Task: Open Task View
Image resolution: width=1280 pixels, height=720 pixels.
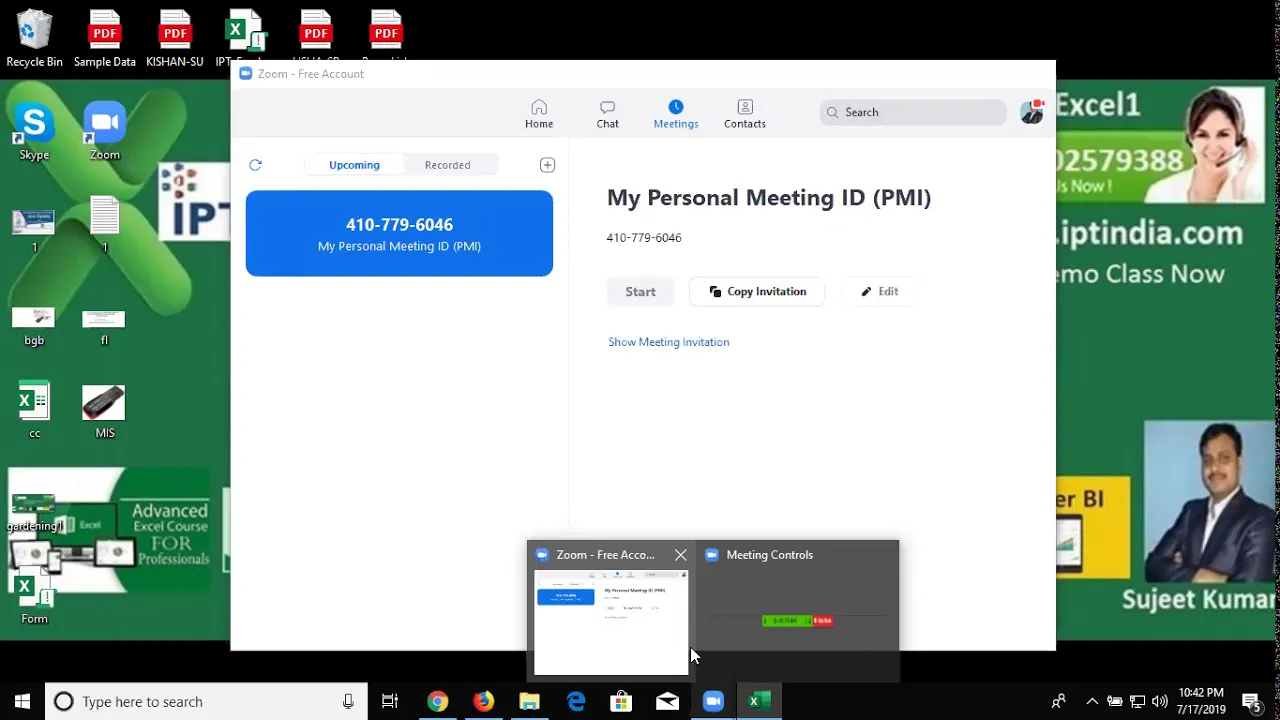Action: pyautogui.click(x=390, y=701)
